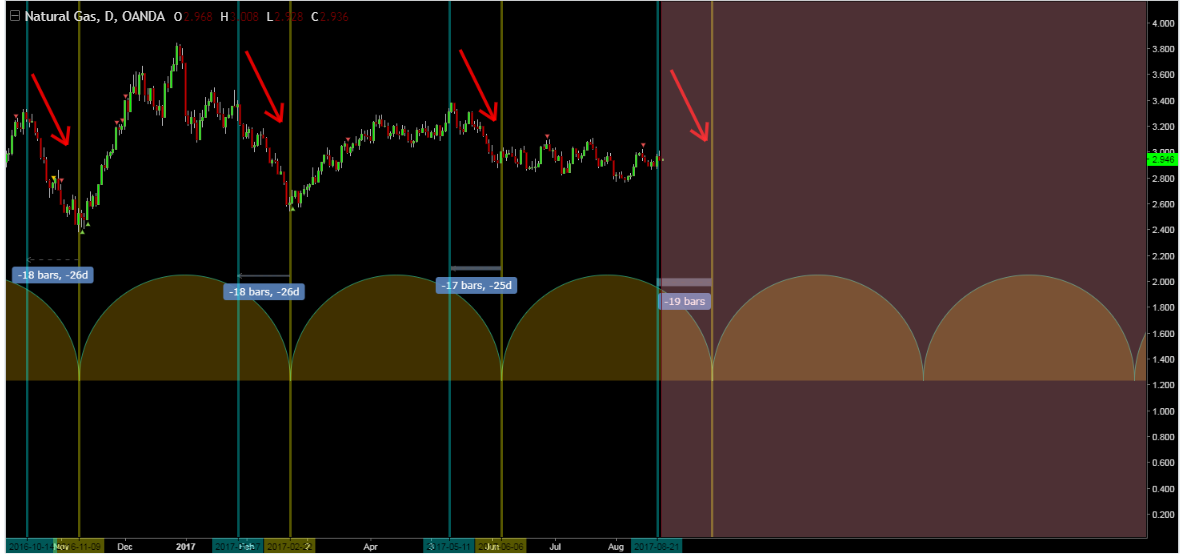Image resolution: width=1184 pixels, height=554 pixels.
Task: Click the Natural Gas, D, OANDA title
Action: pos(94,17)
